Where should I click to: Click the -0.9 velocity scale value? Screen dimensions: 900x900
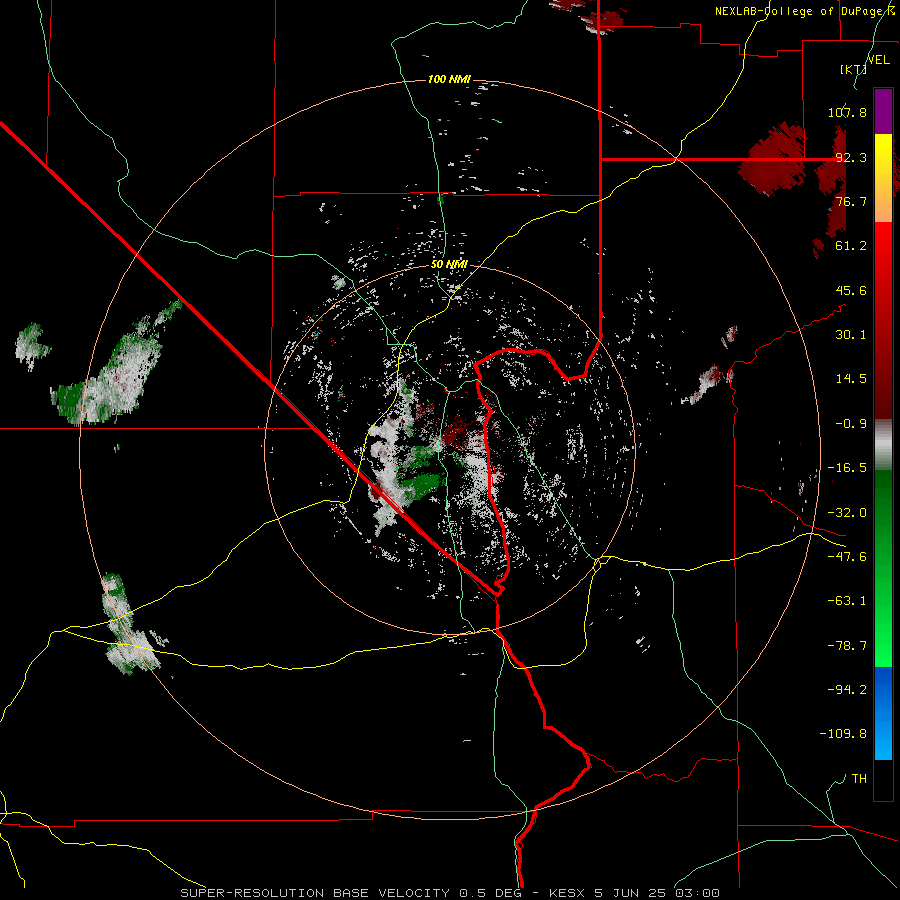click(x=851, y=424)
